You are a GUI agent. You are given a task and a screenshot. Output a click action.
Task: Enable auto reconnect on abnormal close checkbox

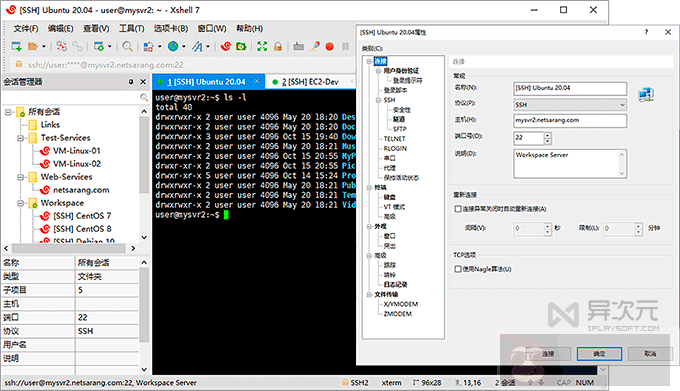point(458,209)
